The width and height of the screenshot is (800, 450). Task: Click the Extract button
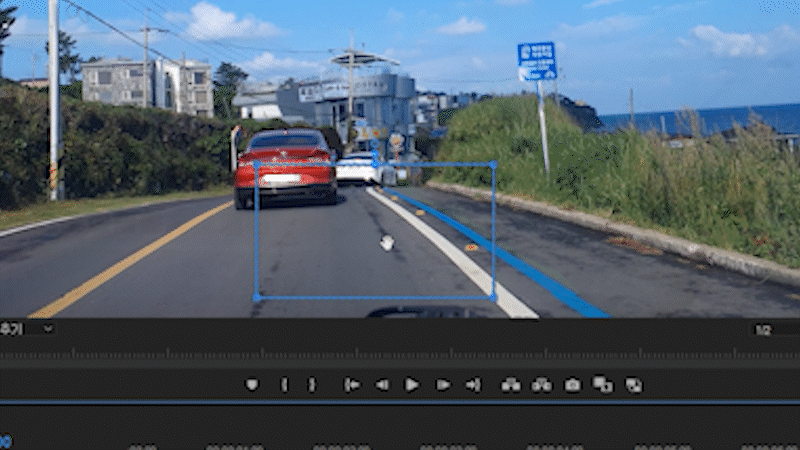pyautogui.click(x=541, y=385)
